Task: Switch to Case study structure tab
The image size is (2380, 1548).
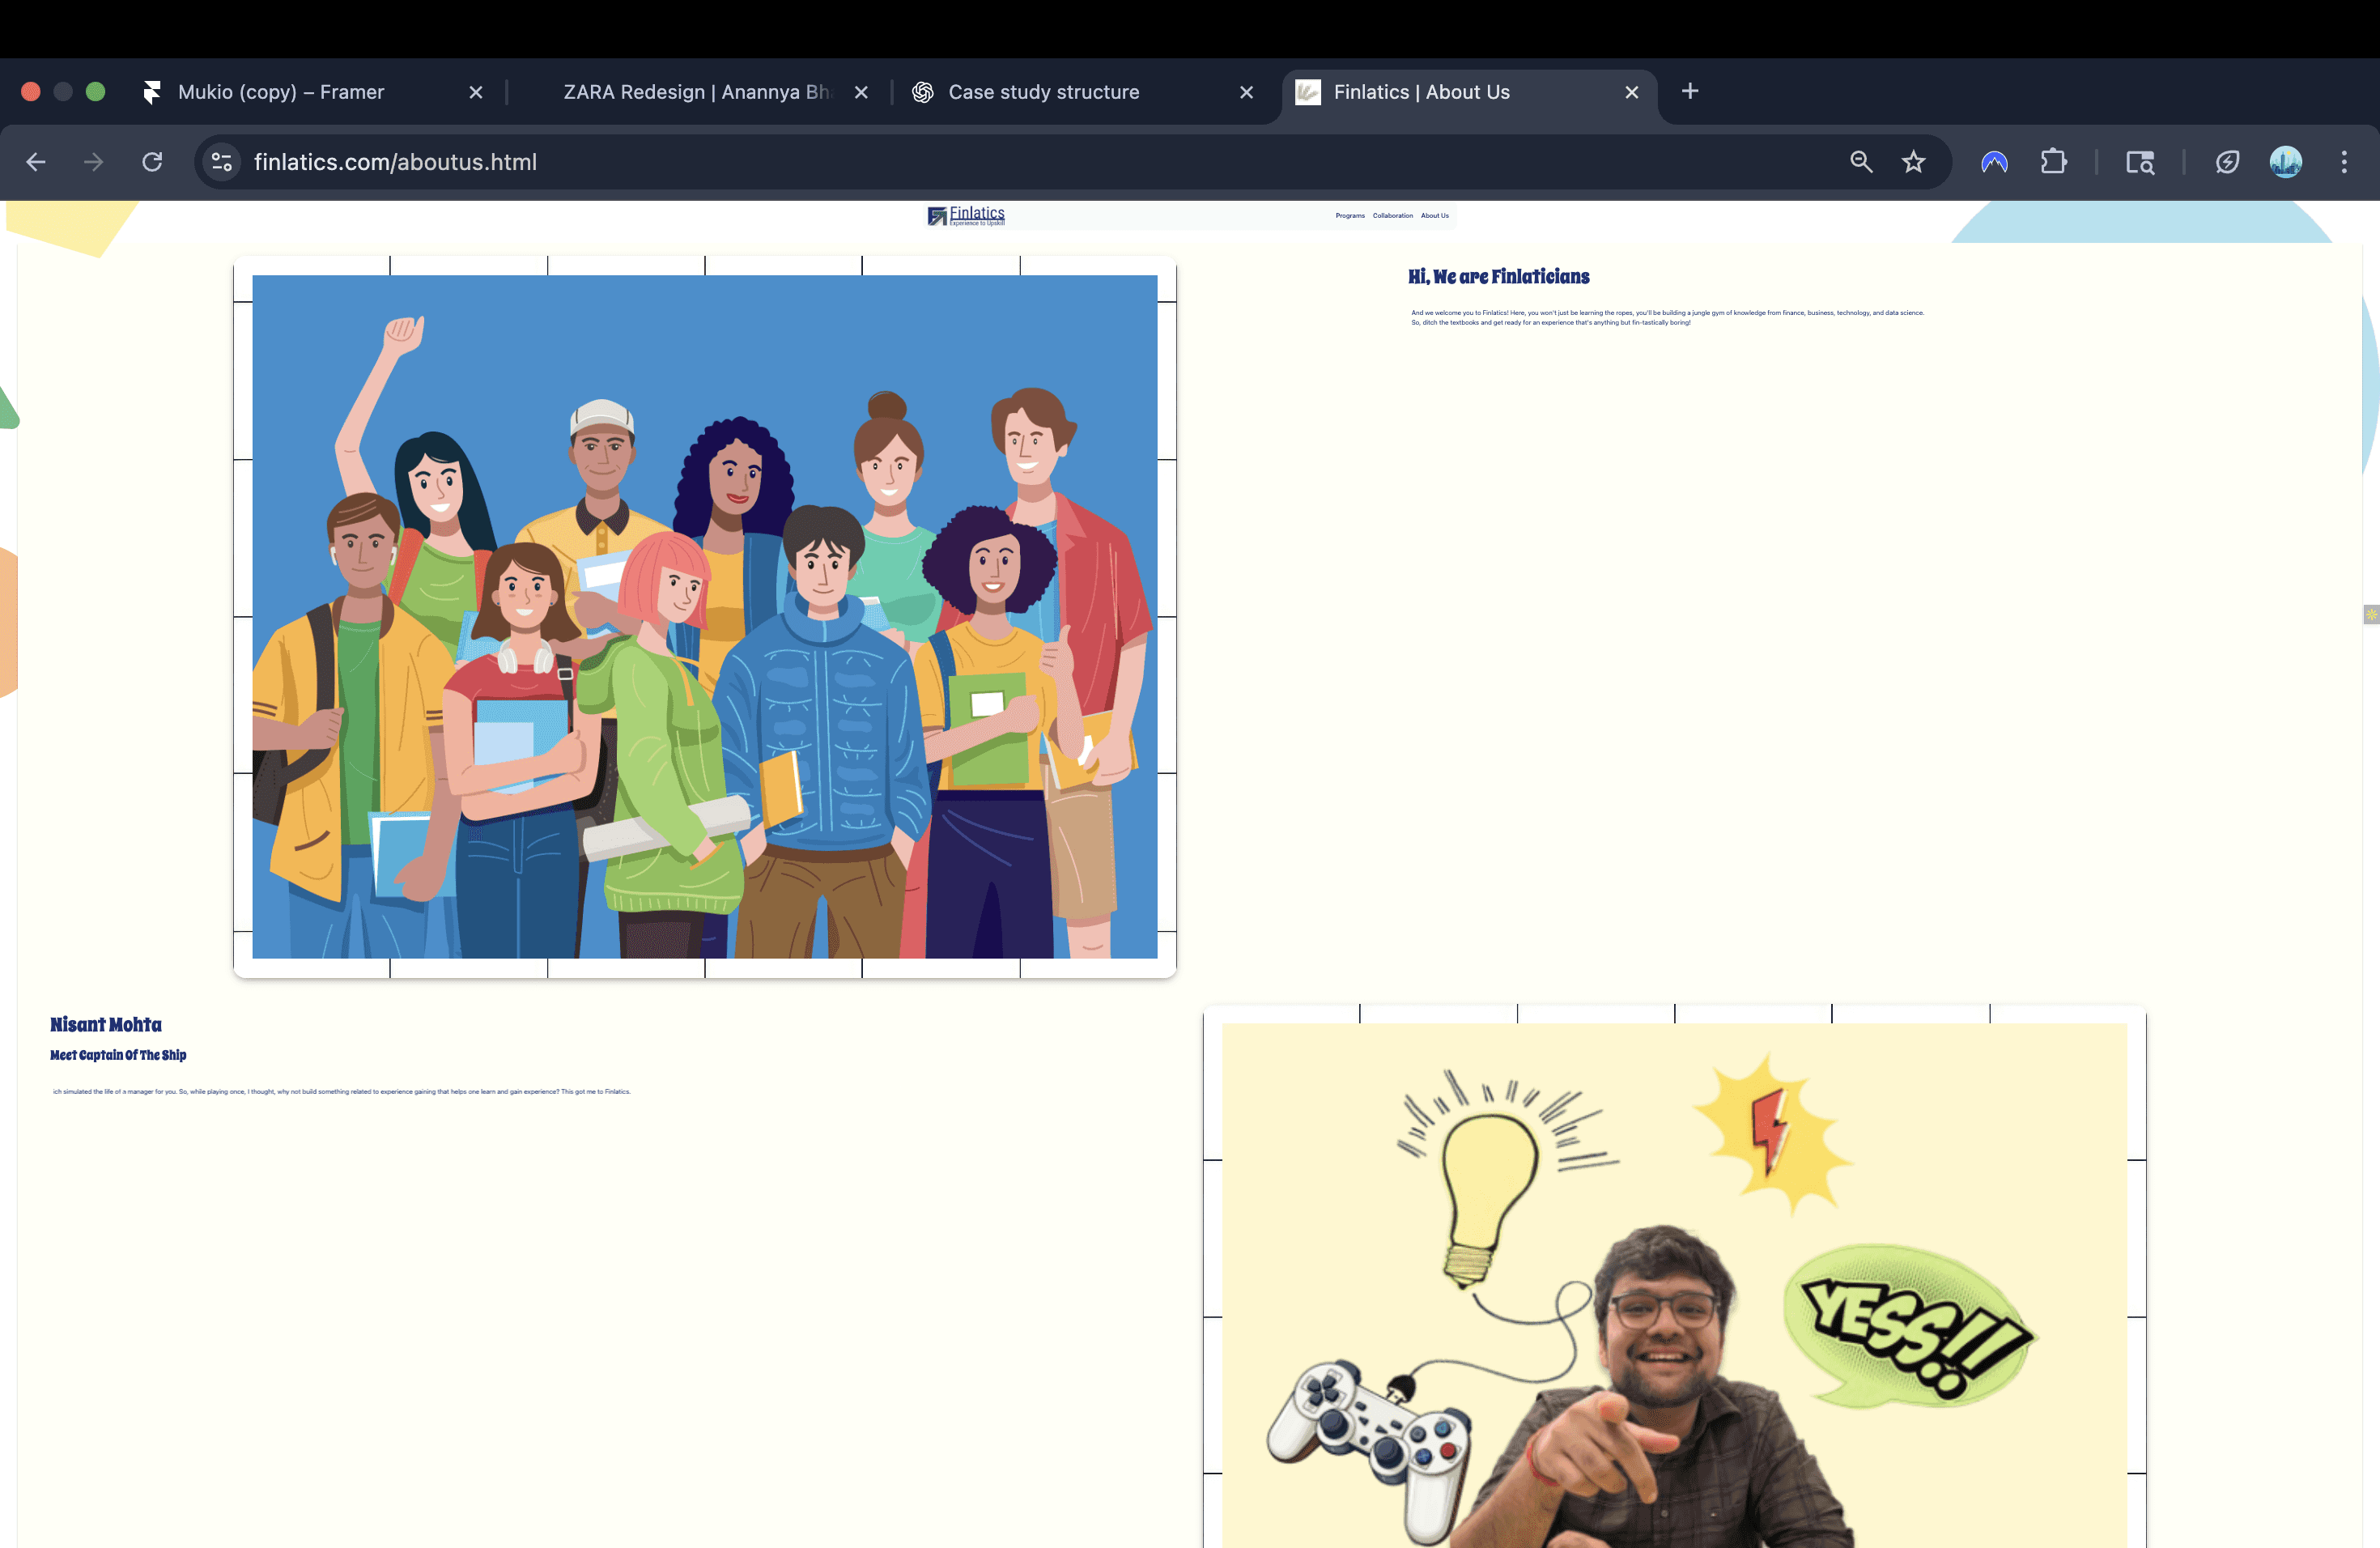Action: [x=1043, y=92]
